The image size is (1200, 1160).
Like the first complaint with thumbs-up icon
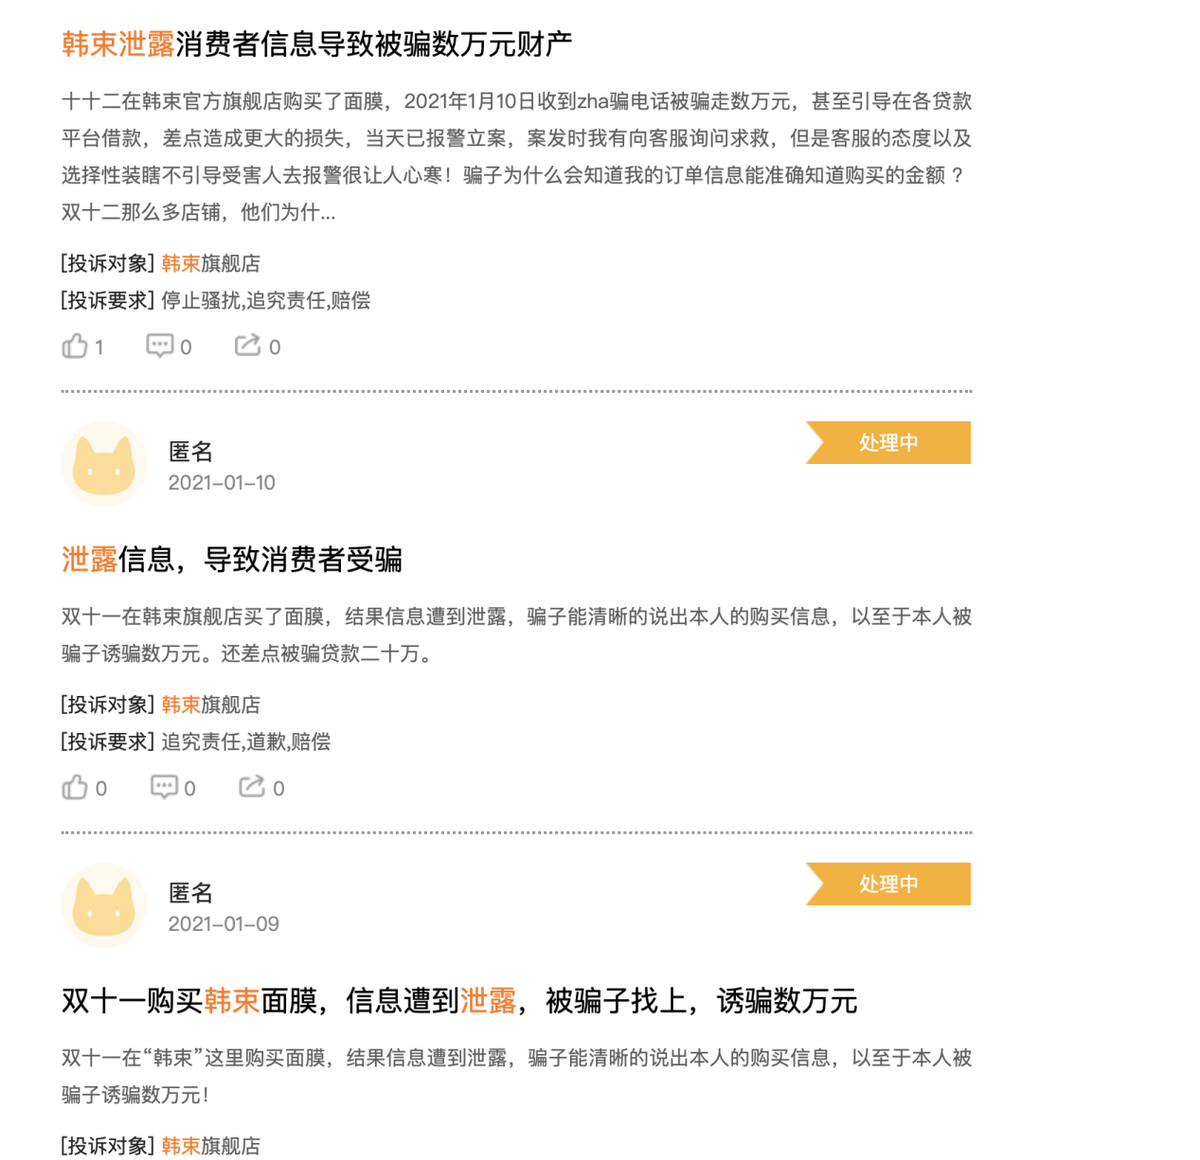tap(75, 346)
